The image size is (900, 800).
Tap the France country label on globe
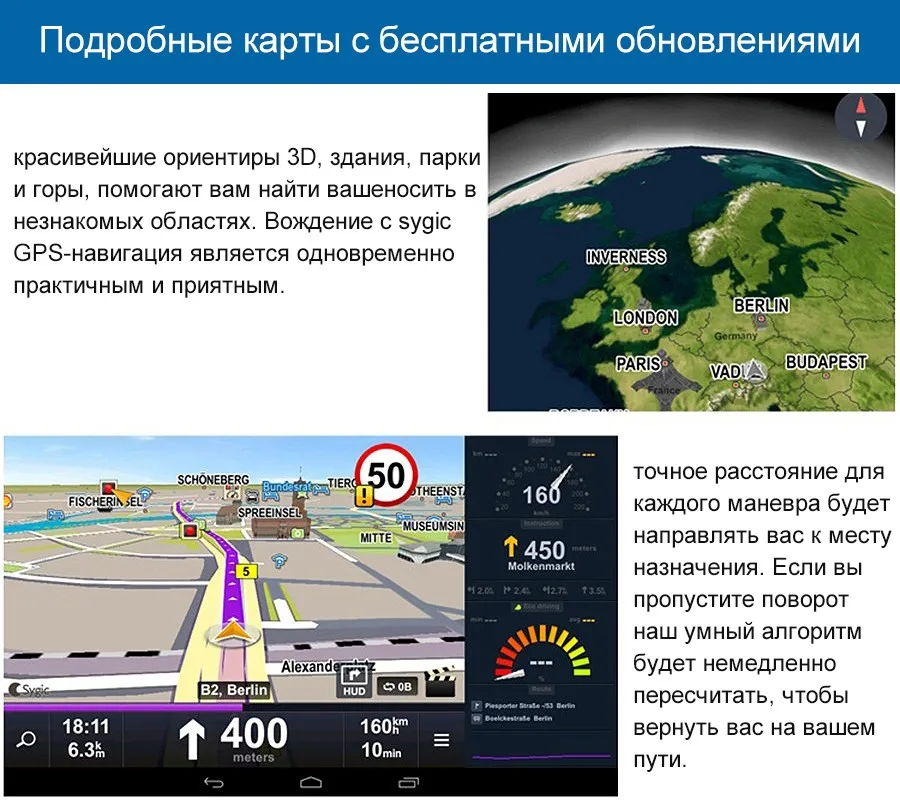(664, 390)
